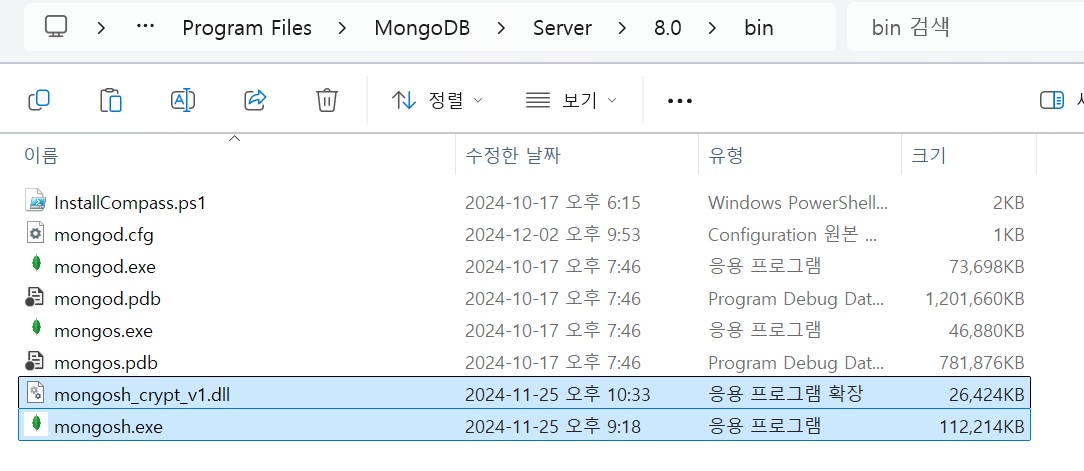Click the 46,880KB size cell
1084x471 pixels.
985,331
